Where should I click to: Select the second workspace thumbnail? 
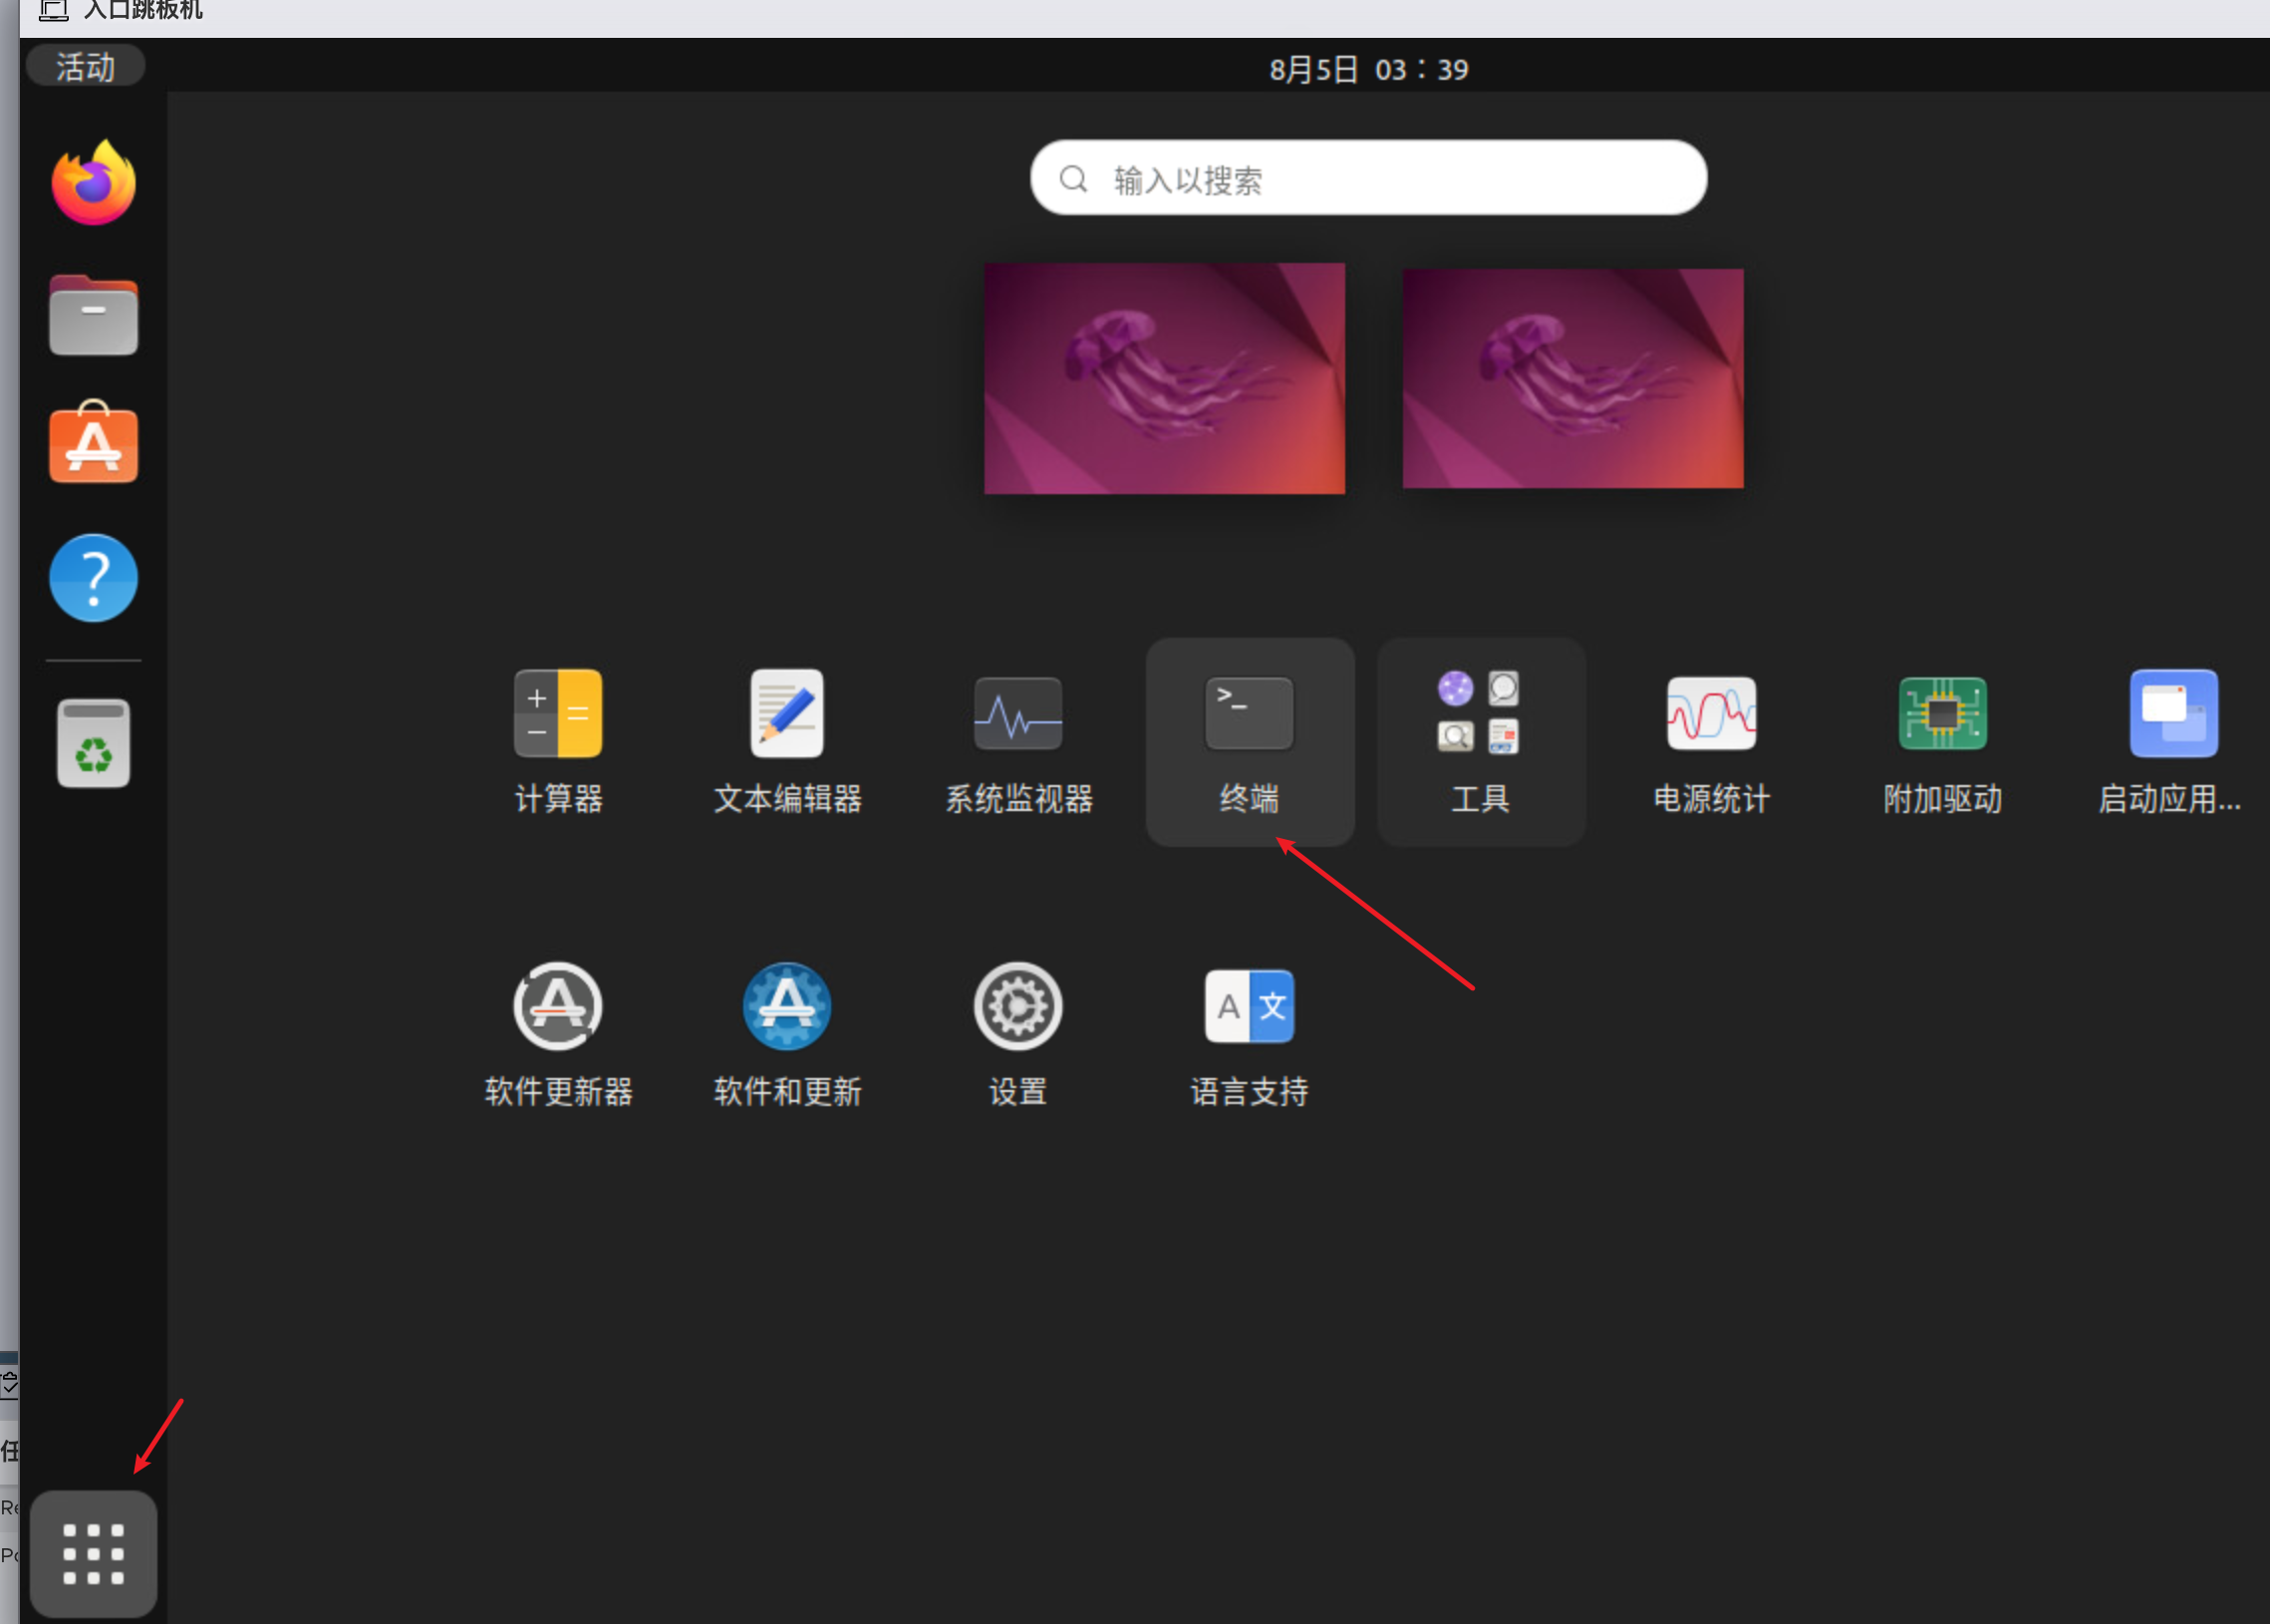1573,378
